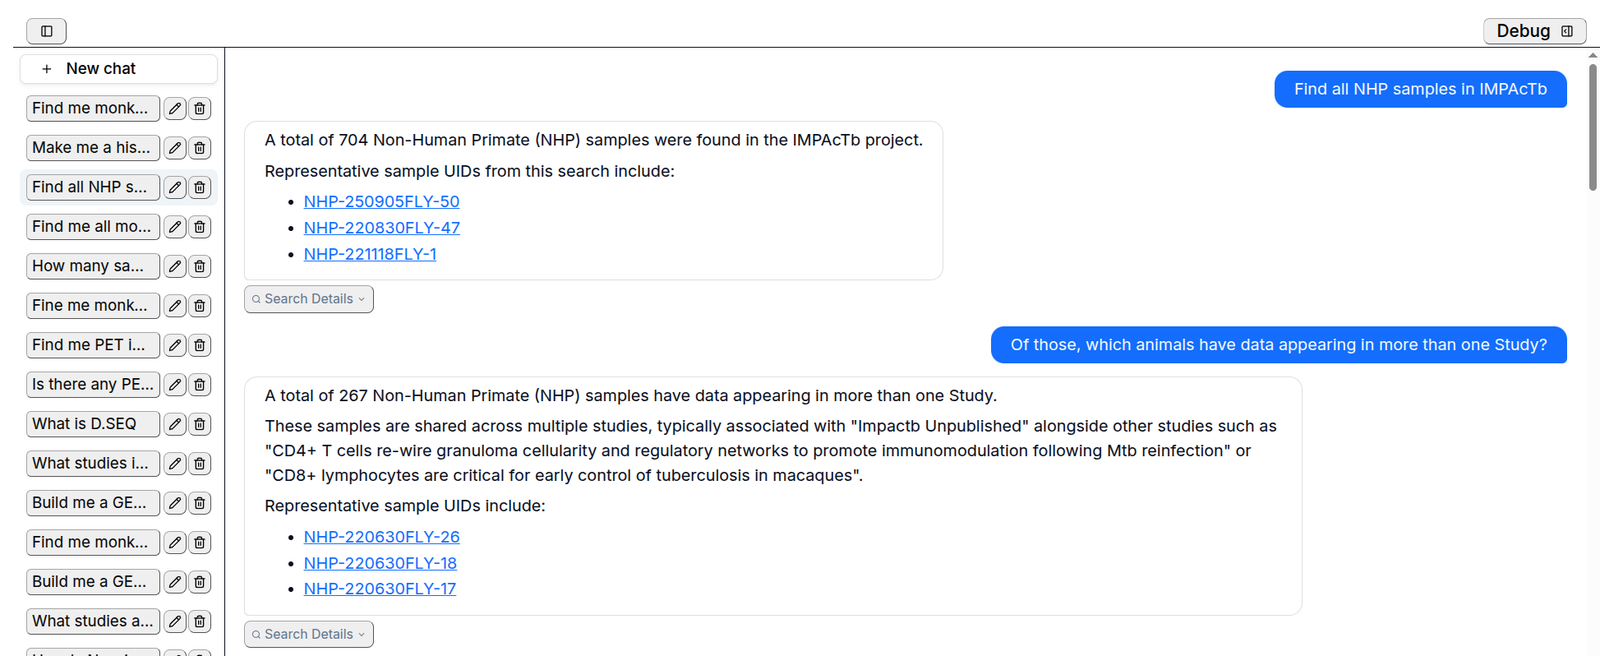Screen dimensions: 1600x656
Task: Delete the 'Is there any PE...' chat
Action: coord(200,385)
